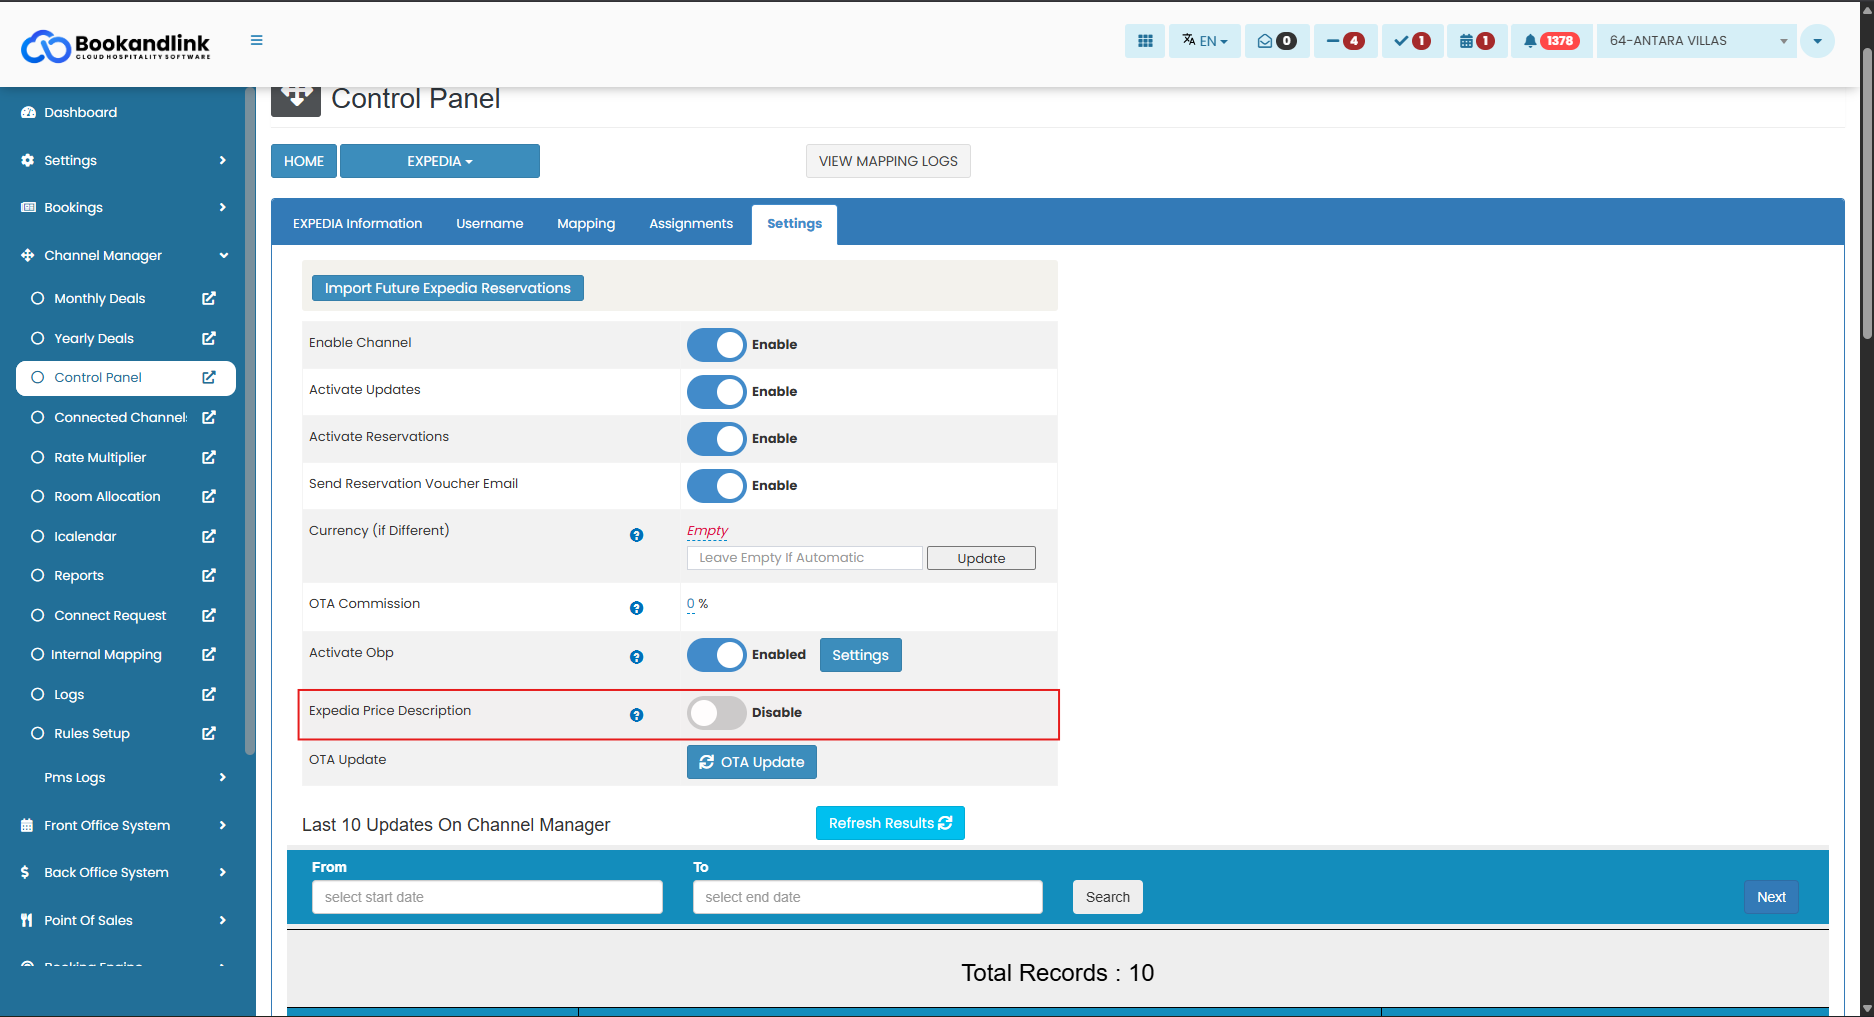The image size is (1874, 1017).
Task: Open Internal Mapping external link icon
Action: (209, 654)
